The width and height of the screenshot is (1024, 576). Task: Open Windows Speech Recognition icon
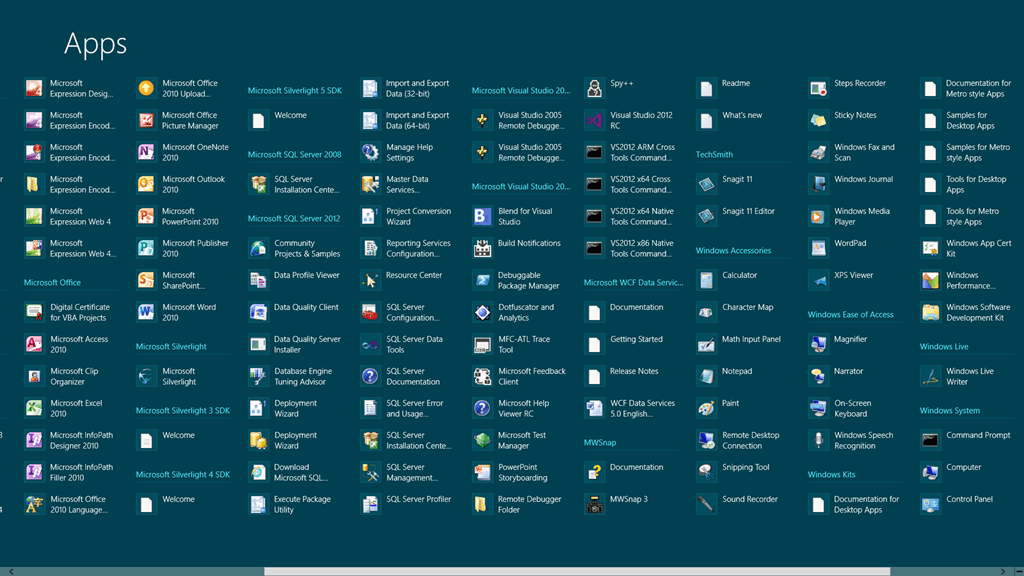(818, 440)
